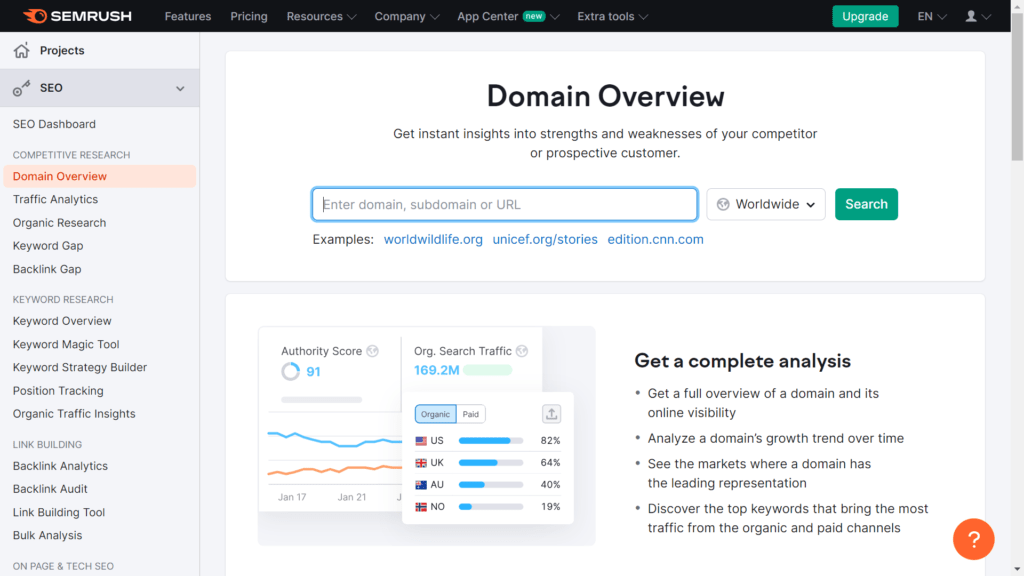The height and width of the screenshot is (576, 1024).
Task: Click the Projects home icon
Action: point(22,50)
